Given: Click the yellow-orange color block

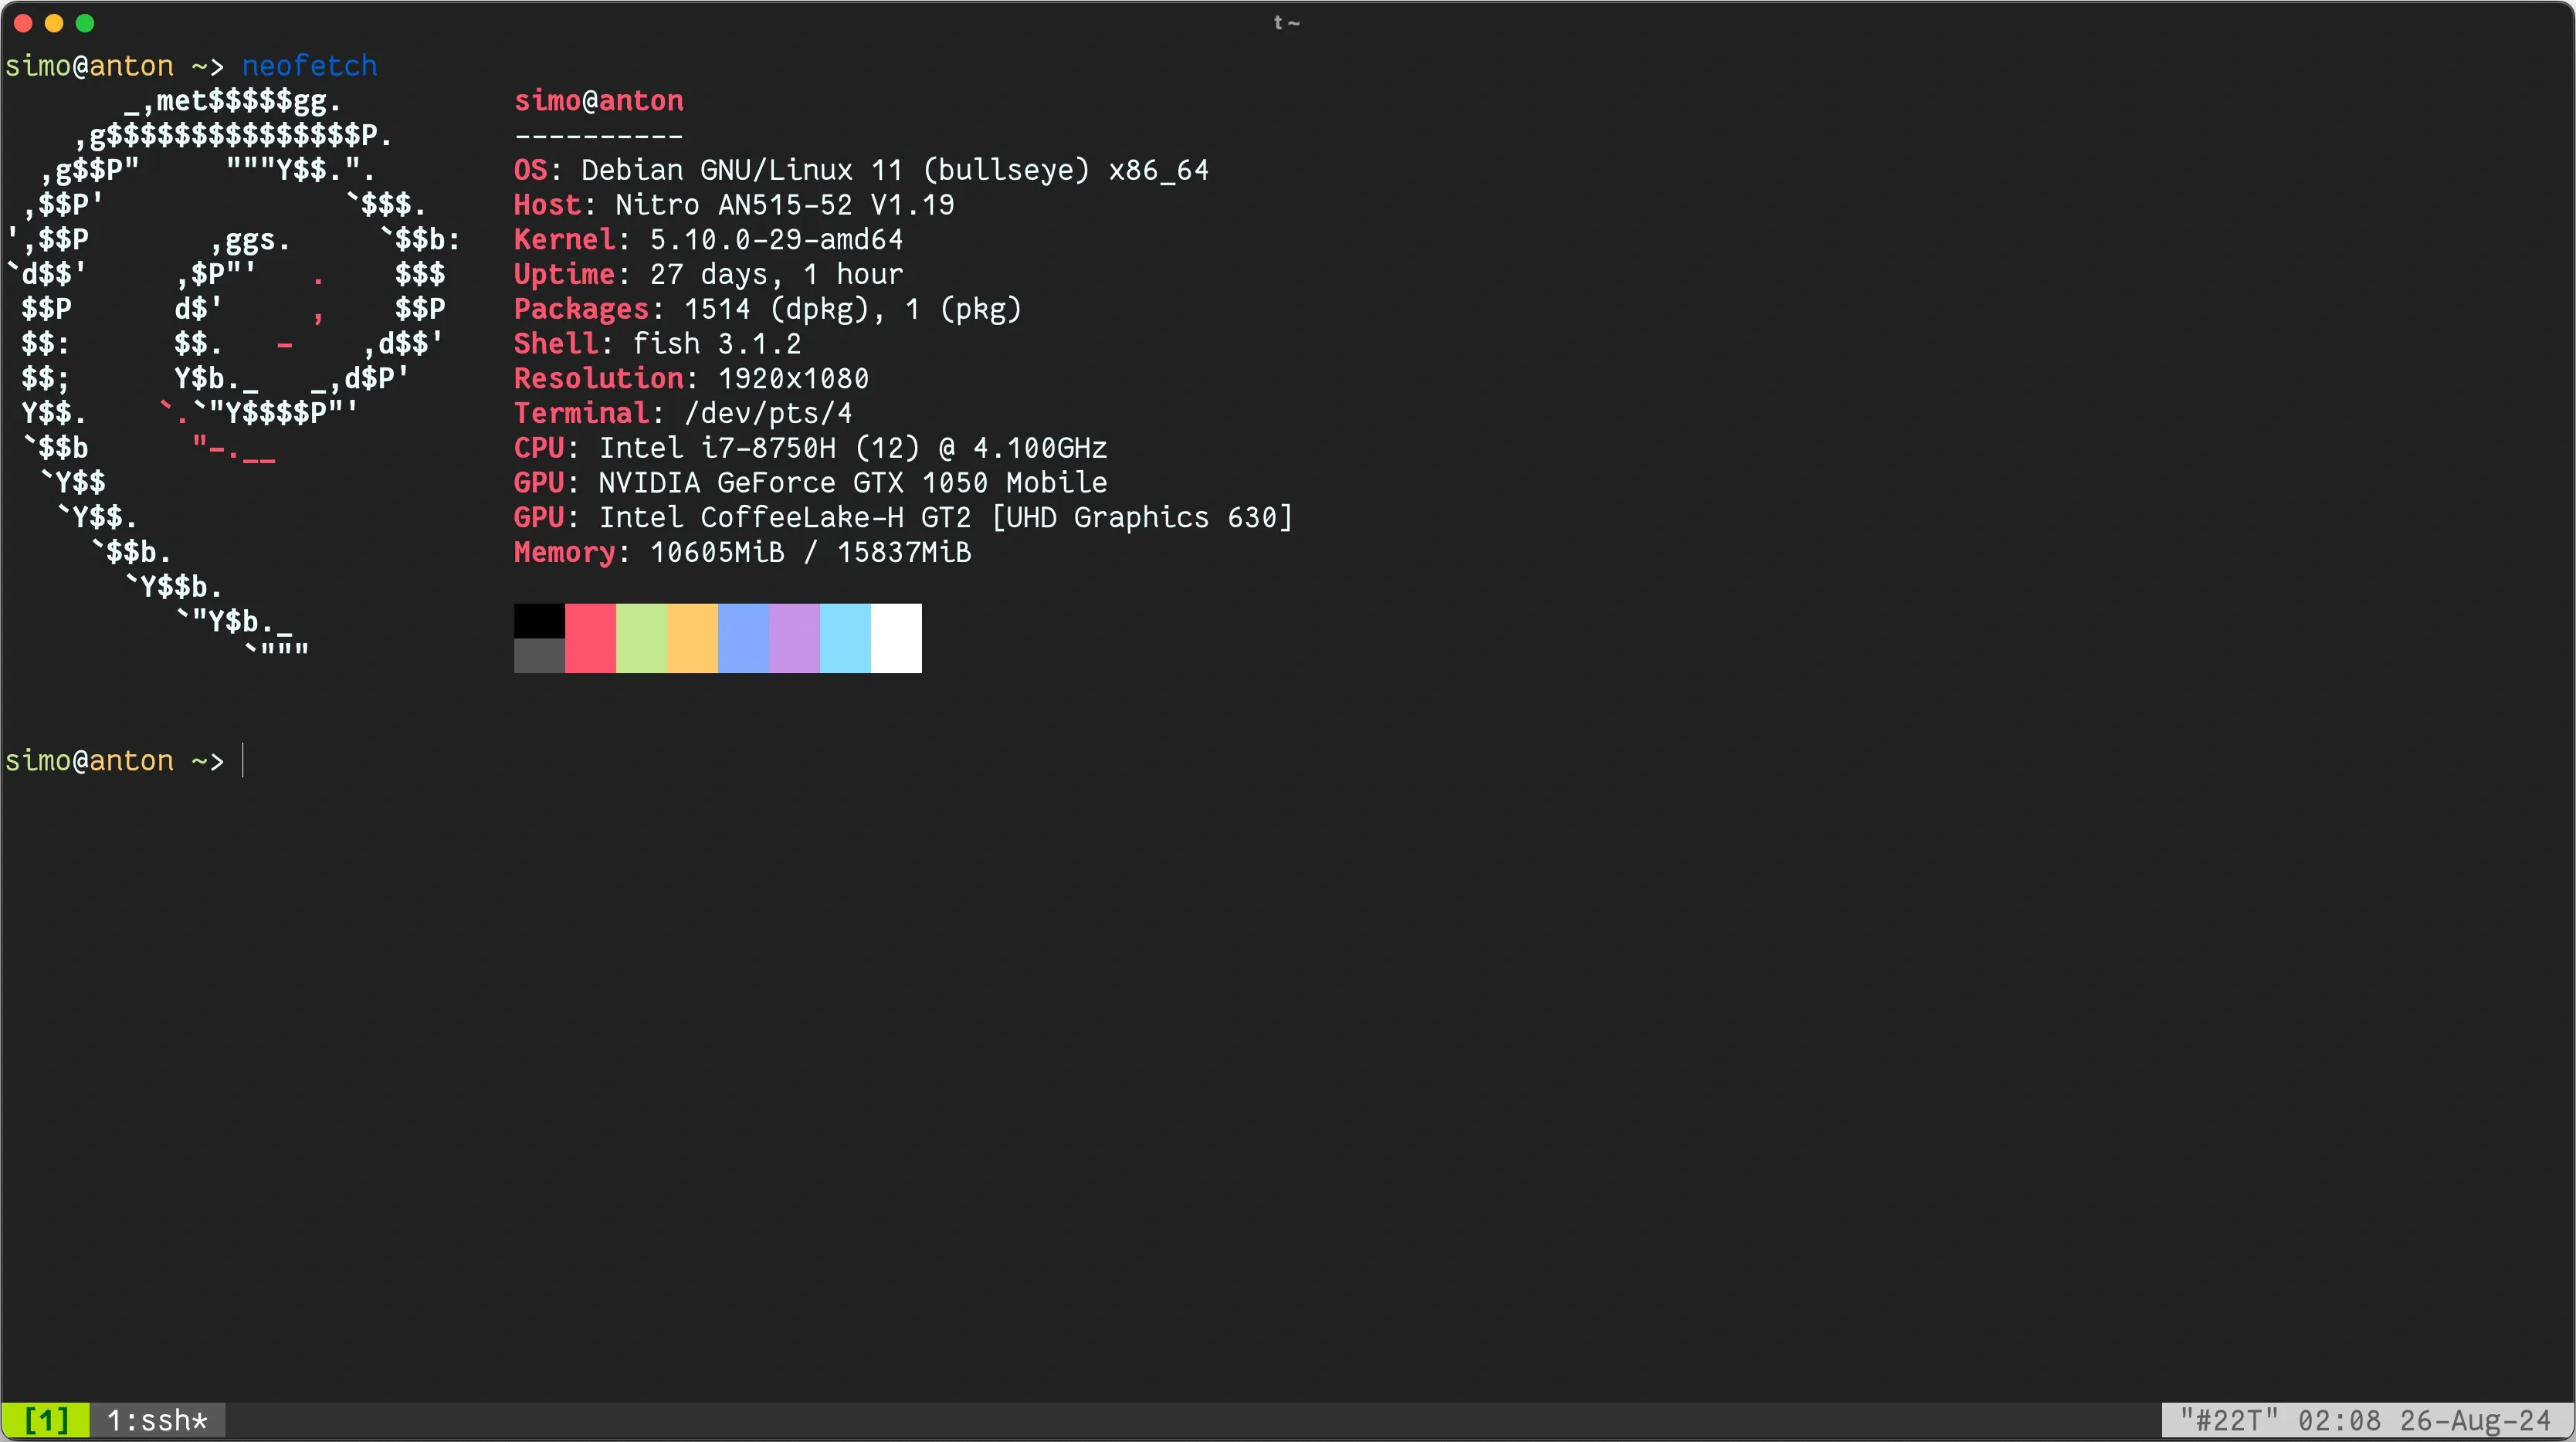Looking at the screenshot, I should tap(692, 638).
